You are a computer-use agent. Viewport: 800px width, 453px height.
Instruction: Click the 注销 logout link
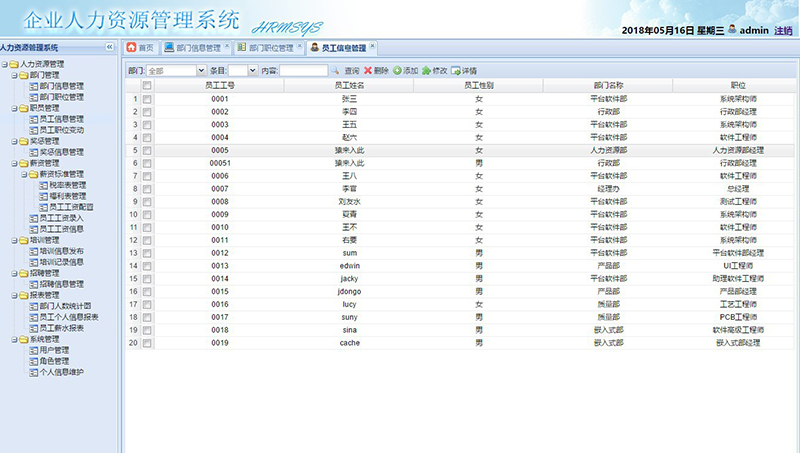click(x=783, y=31)
